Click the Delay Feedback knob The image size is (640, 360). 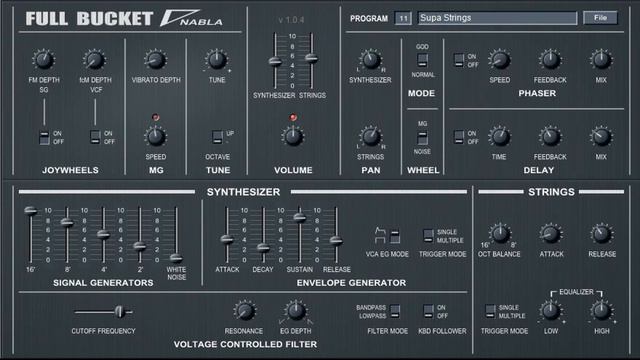(550, 137)
